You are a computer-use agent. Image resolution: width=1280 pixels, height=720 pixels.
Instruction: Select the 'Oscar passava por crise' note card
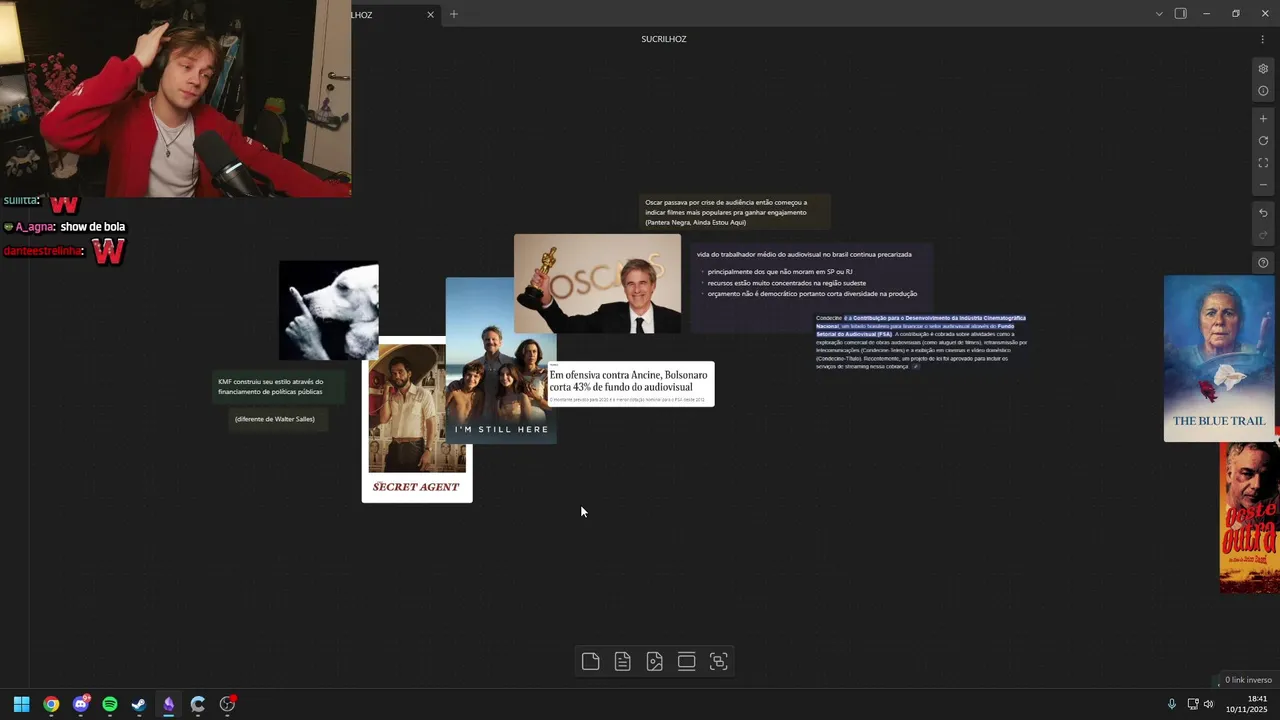coord(735,212)
